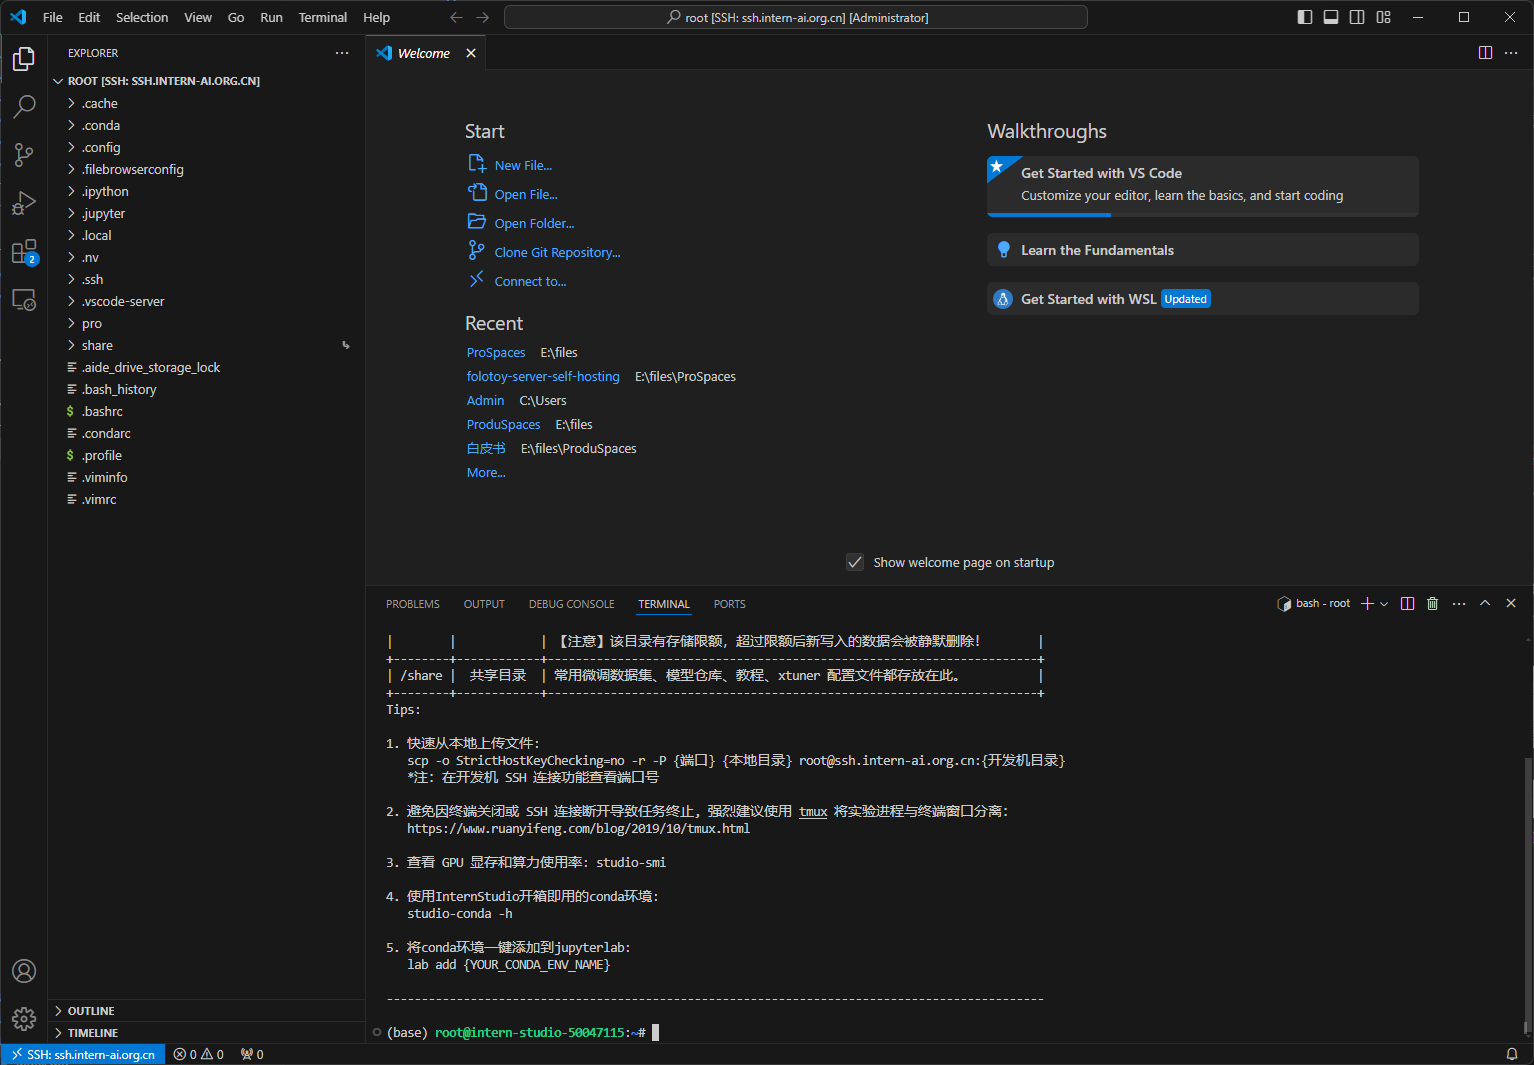The width and height of the screenshot is (1534, 1065).
Task: Click More... under Recent
Action: pyautogui.click(x=486, y=473)
